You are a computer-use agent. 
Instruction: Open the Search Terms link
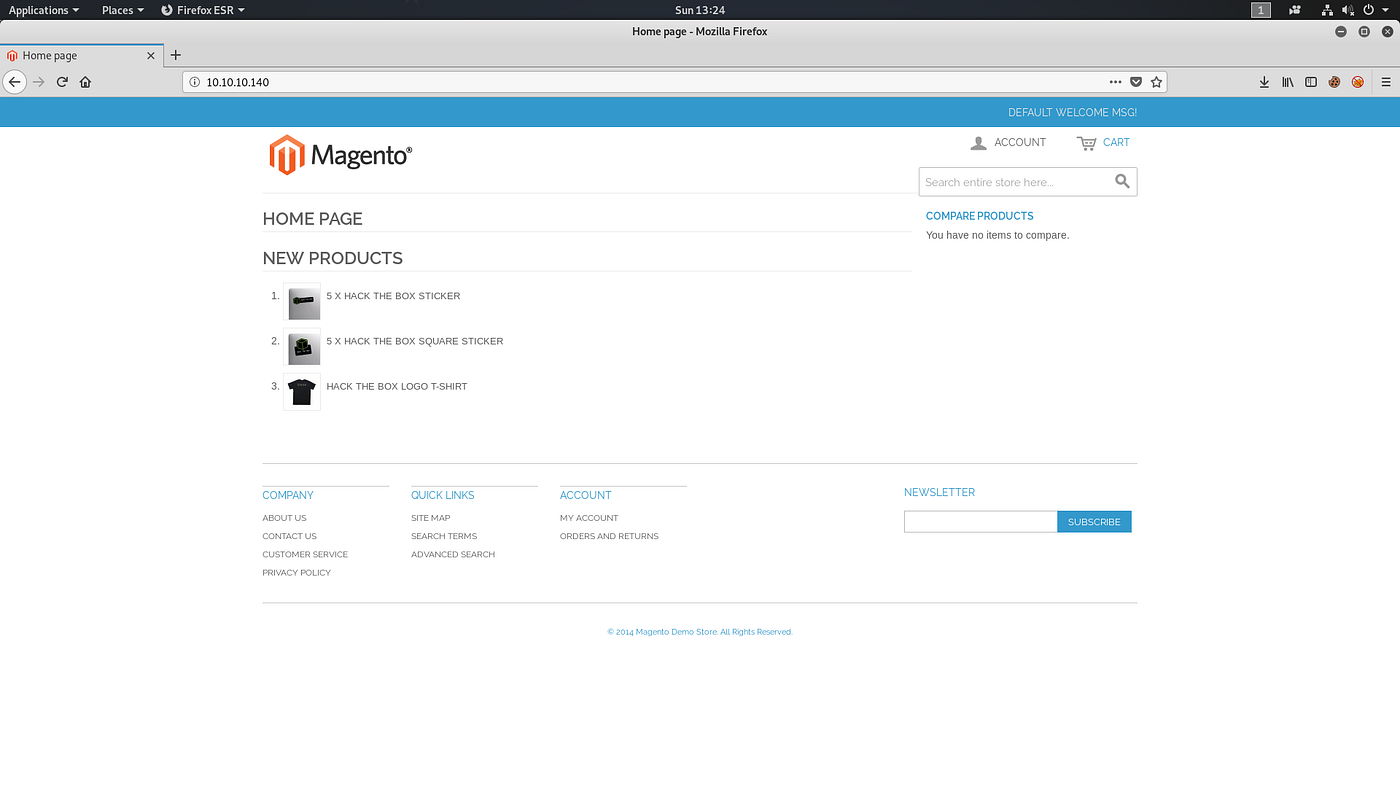(x=444, y=536)
